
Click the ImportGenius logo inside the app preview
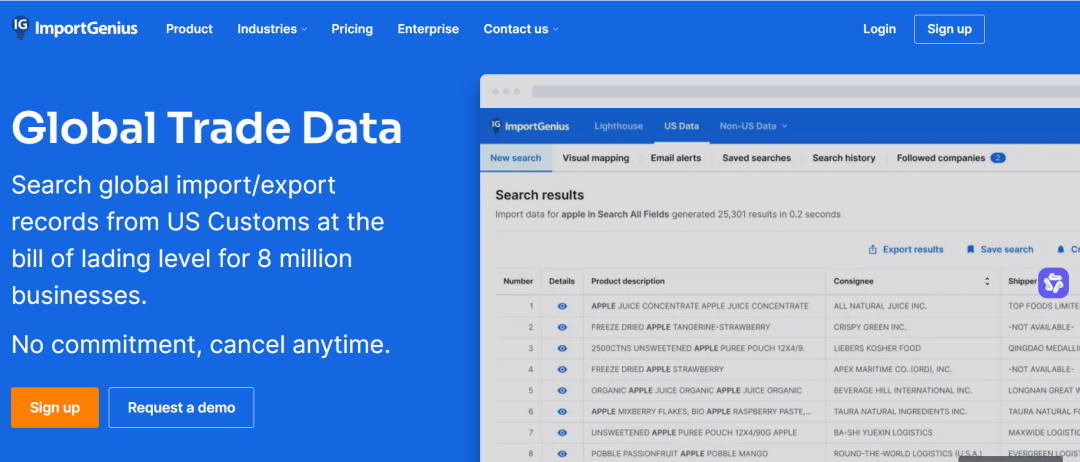pos(530,126)
